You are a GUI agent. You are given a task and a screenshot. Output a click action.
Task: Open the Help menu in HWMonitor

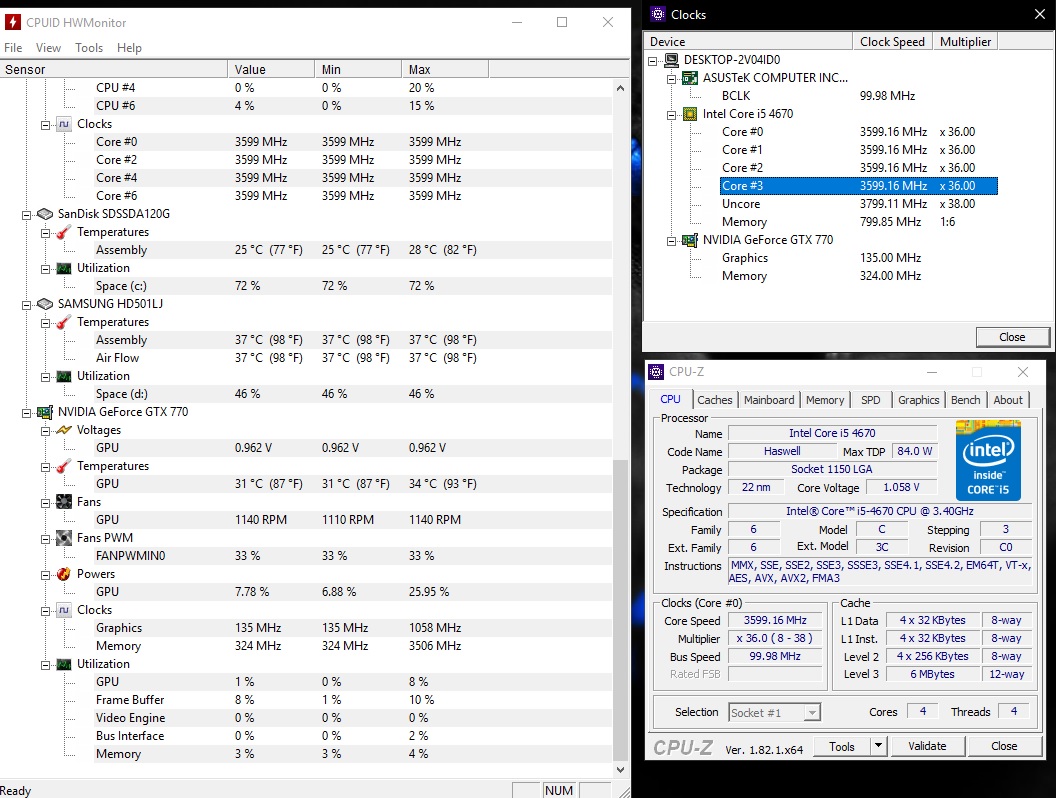[129, 48]
